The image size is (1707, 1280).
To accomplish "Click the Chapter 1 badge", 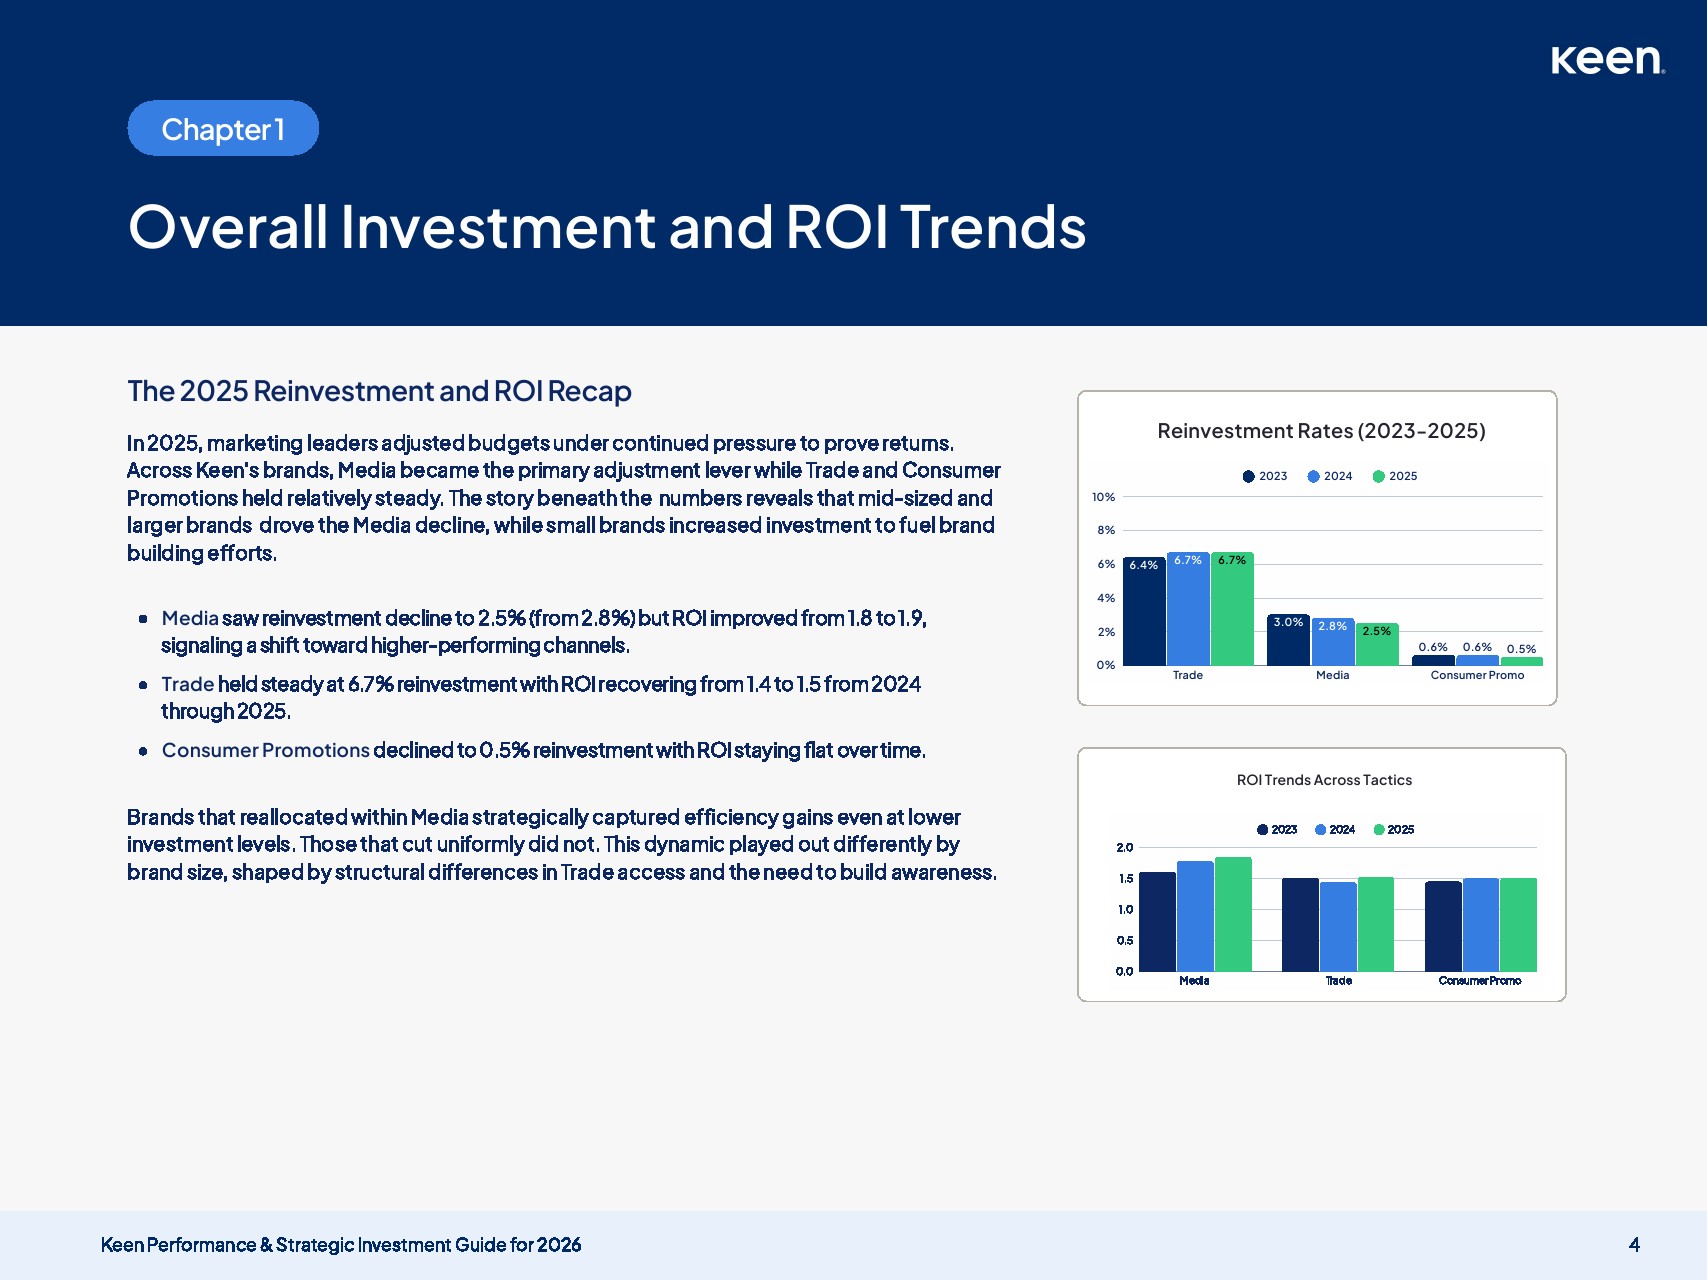I will pyautogui.click(x=223, y=129).
